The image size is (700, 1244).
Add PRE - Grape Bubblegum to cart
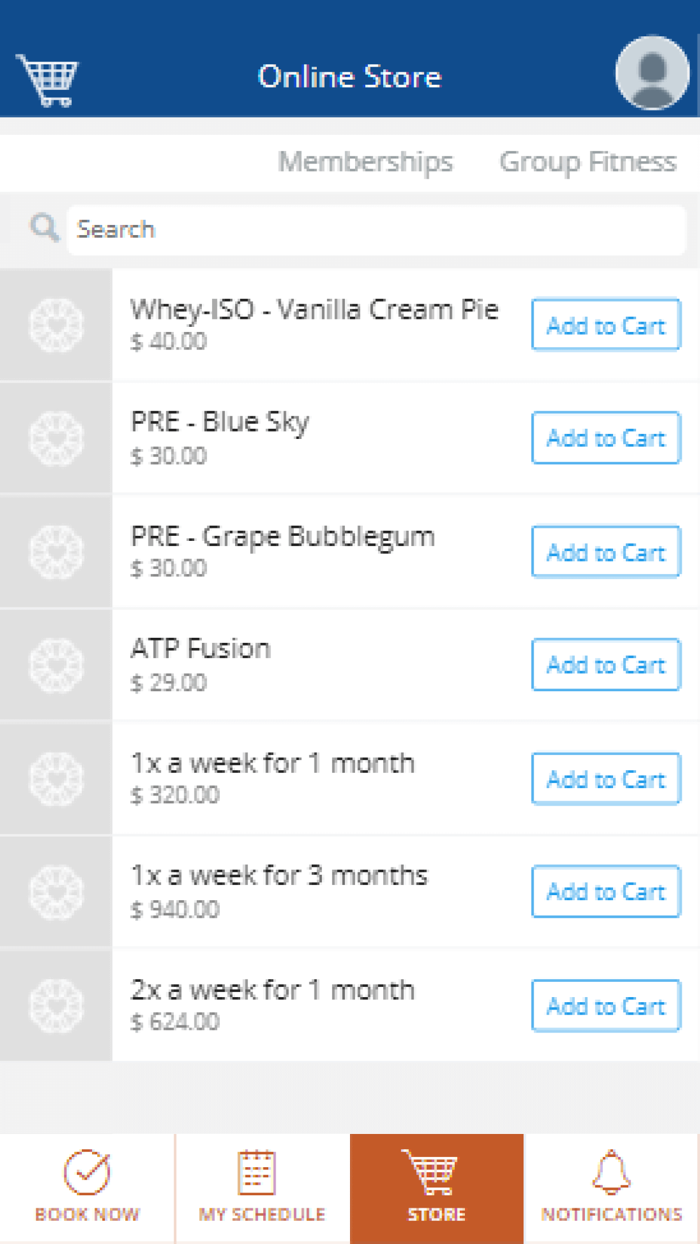[x=605, y=552]
